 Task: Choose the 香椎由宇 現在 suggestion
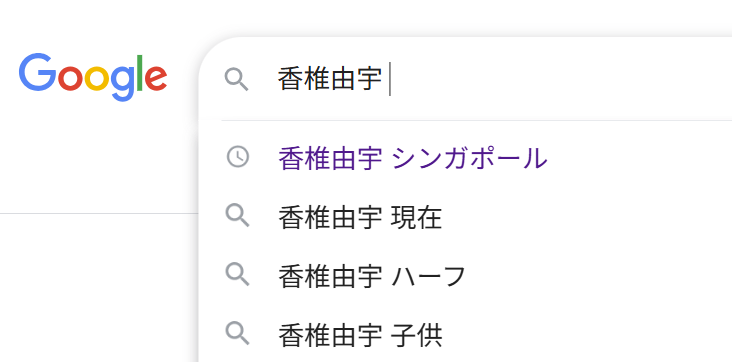tap(467, 217)
